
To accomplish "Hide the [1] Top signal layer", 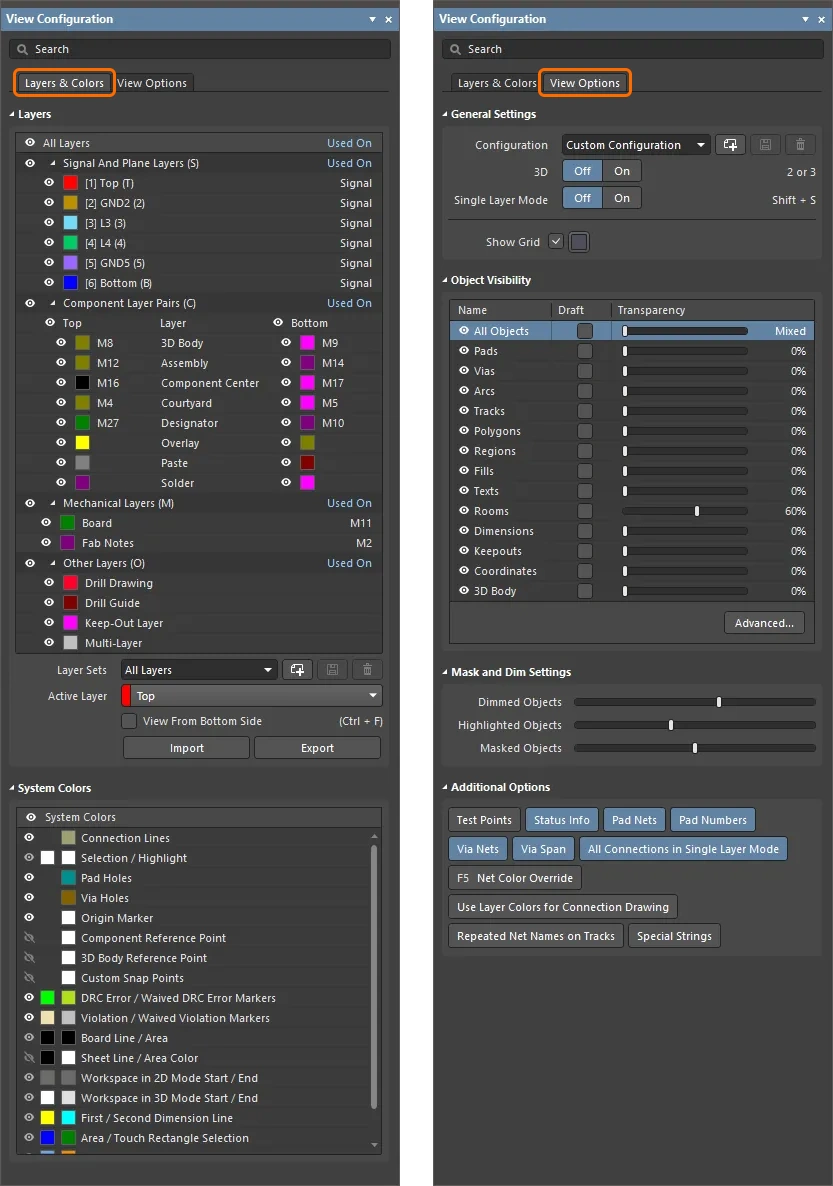I will (49, 182).
